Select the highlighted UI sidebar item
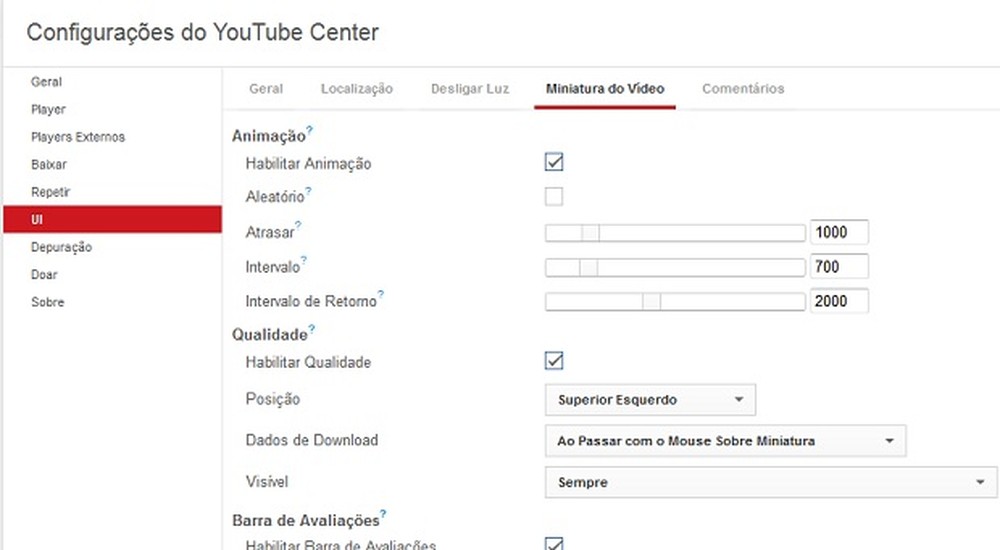Image resolution: width=1000 pixels, height=550 pixels. click(x=113, y=219)
